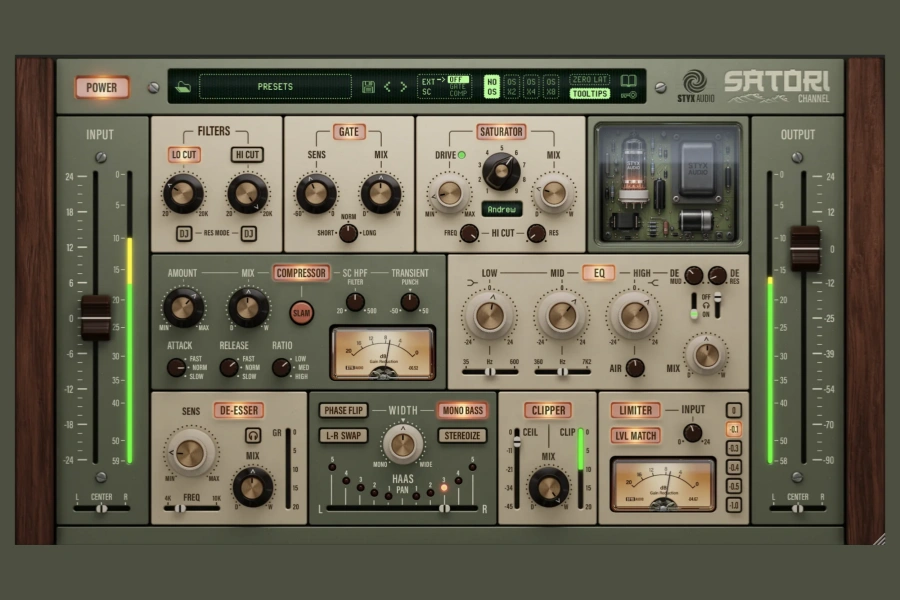
Task: Click the EQ low shelf shape icon
Action: (472, 282)
